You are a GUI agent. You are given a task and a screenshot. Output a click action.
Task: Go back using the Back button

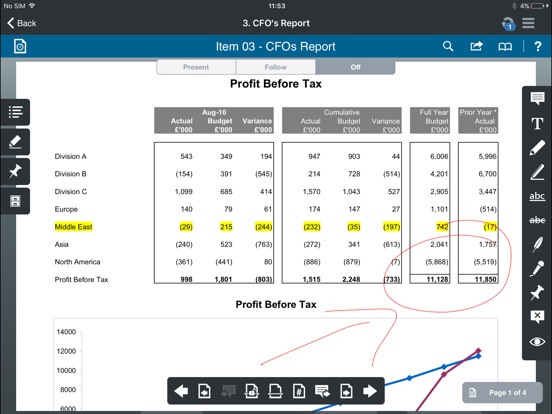[21, 23]
